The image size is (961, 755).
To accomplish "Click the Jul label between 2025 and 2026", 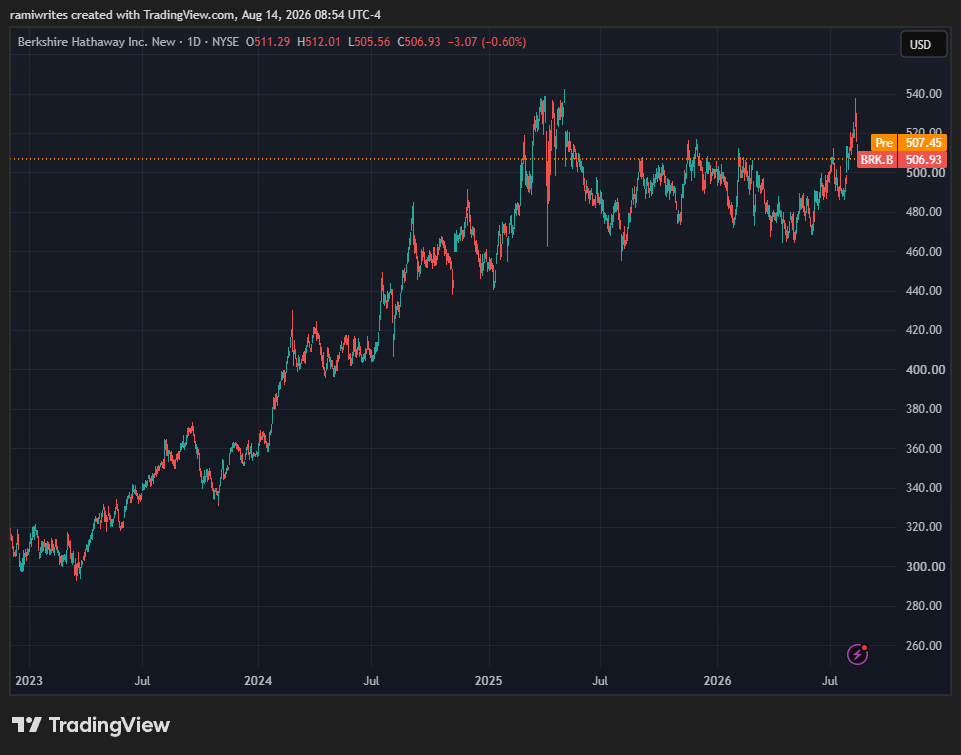I will (x=600, y=681).
